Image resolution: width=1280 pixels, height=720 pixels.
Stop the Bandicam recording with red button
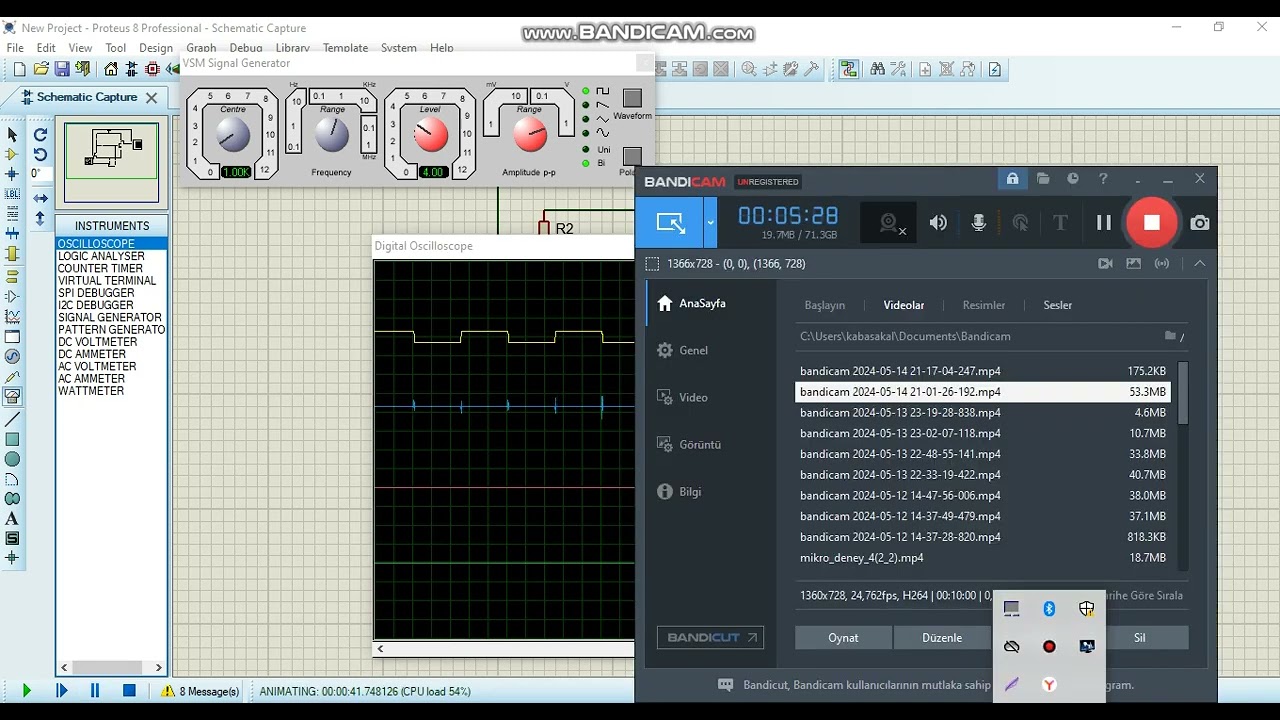coord(1152,223)
